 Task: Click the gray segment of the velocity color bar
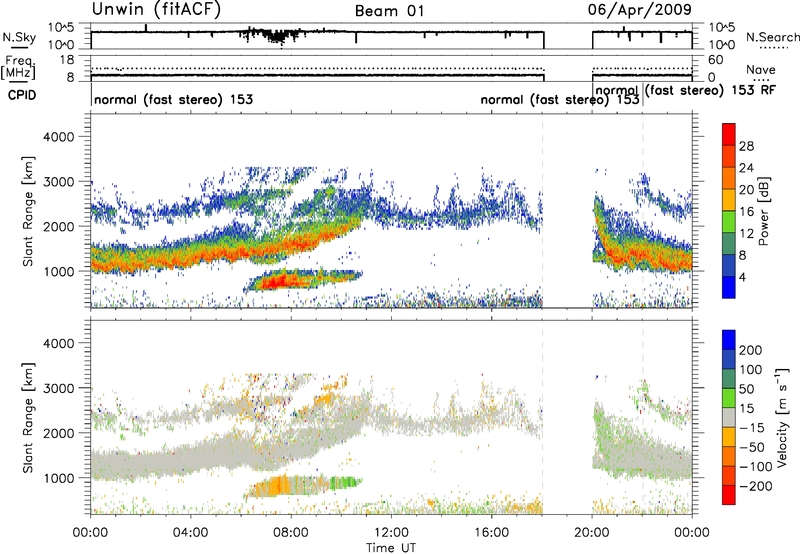tap(729, 417)
